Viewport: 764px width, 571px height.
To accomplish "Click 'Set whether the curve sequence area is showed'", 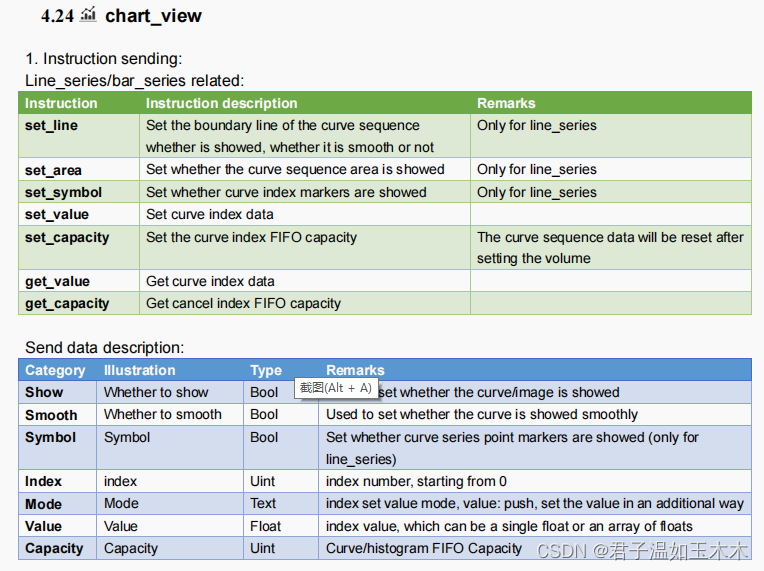I will (295, 170).
